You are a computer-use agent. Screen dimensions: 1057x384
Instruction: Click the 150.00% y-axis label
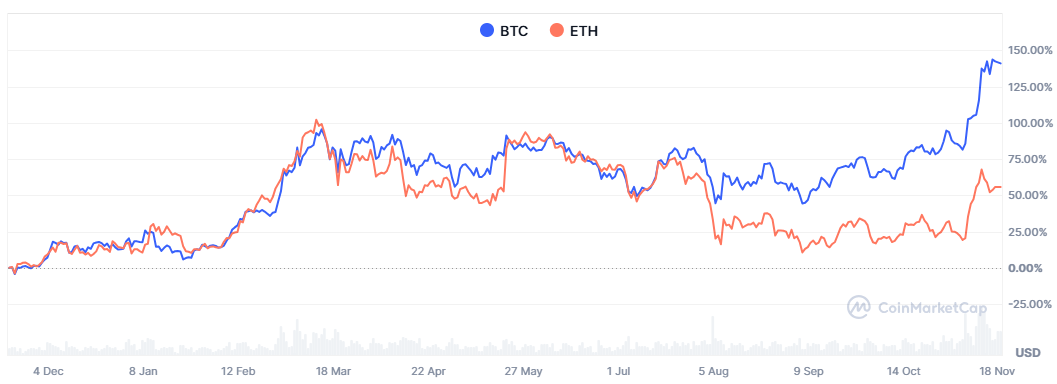pos(1029,51)
